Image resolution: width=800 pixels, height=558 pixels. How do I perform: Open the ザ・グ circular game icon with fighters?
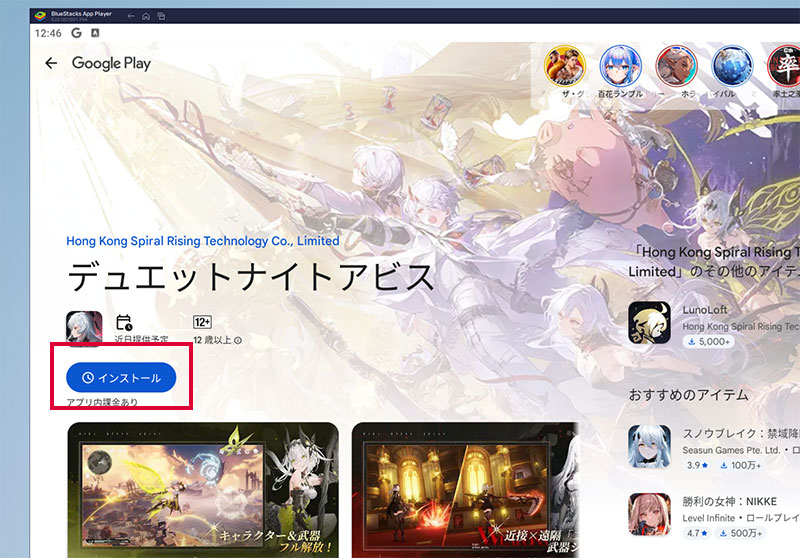click(564, 68)
